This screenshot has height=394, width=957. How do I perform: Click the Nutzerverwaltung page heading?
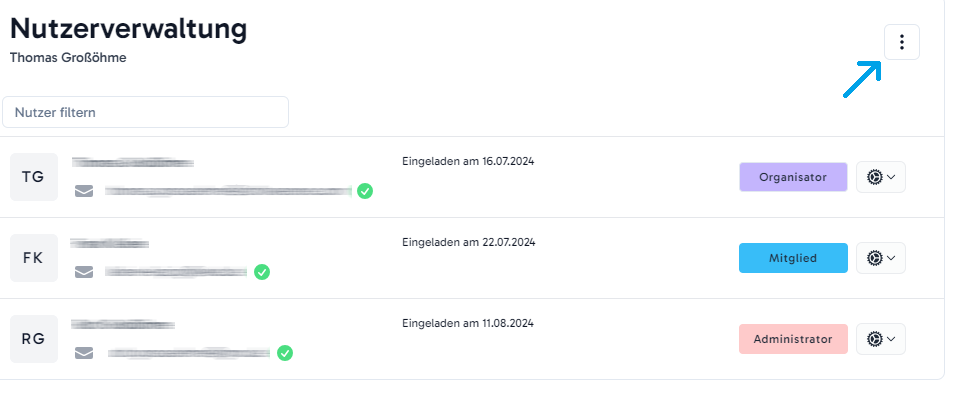coord(129,29)
